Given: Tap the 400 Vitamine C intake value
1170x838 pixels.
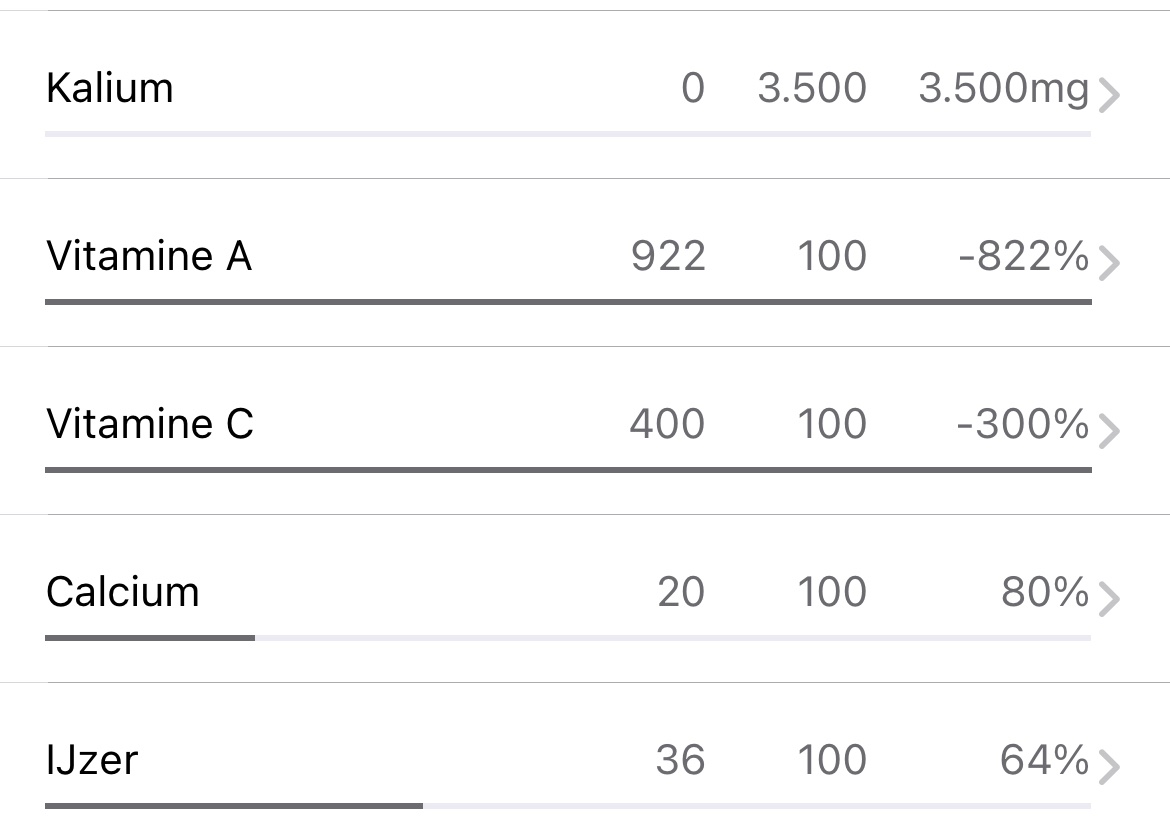Looking at the screenshot, I should [667, 425].
